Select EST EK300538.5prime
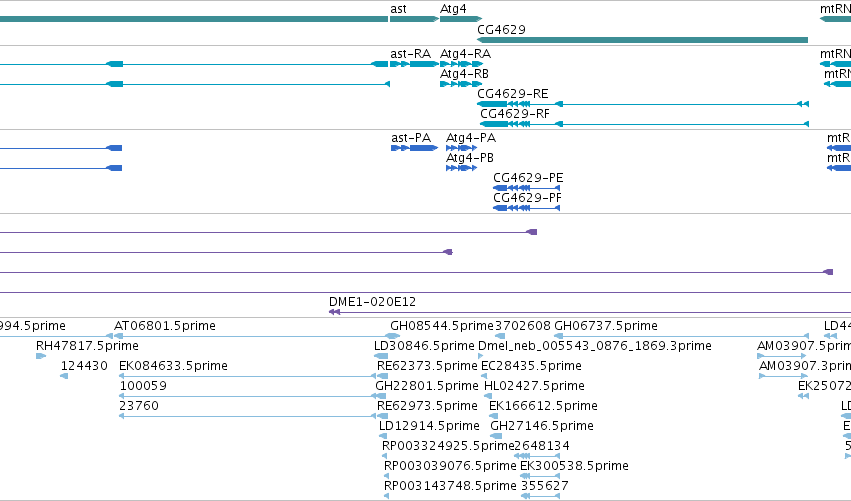 click(574, 466)
